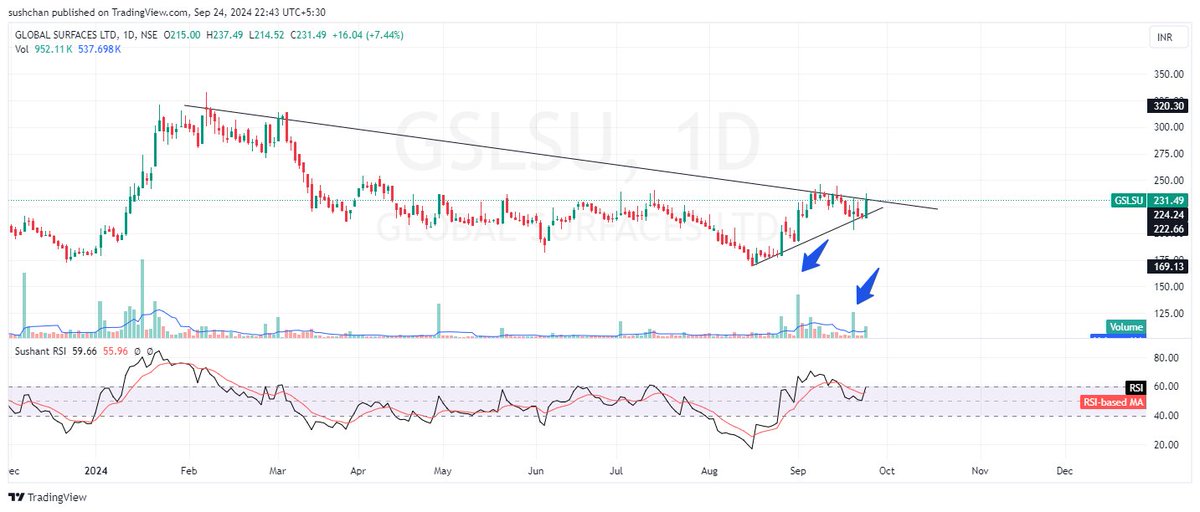The height and width of the screenshot is (512, 1200).
Task: Click the 80.00 RSI axis value
Action: [x=1167, y=357]
